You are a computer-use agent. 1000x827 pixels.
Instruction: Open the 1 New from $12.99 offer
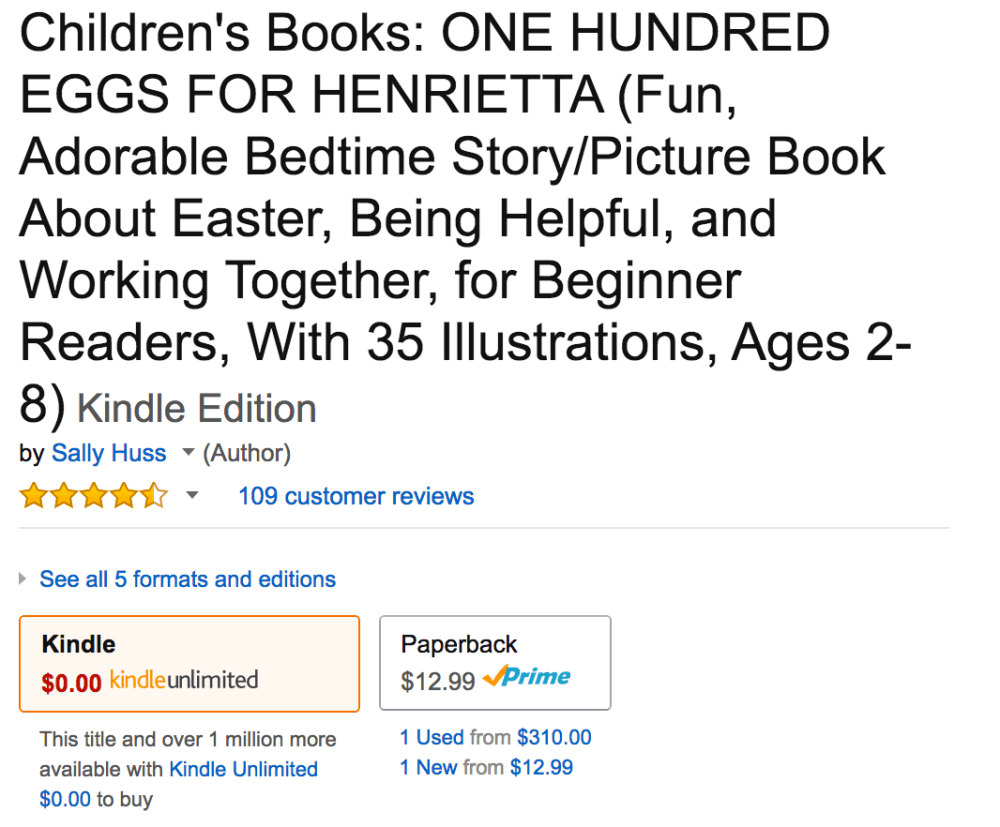[x=487, y=768]
